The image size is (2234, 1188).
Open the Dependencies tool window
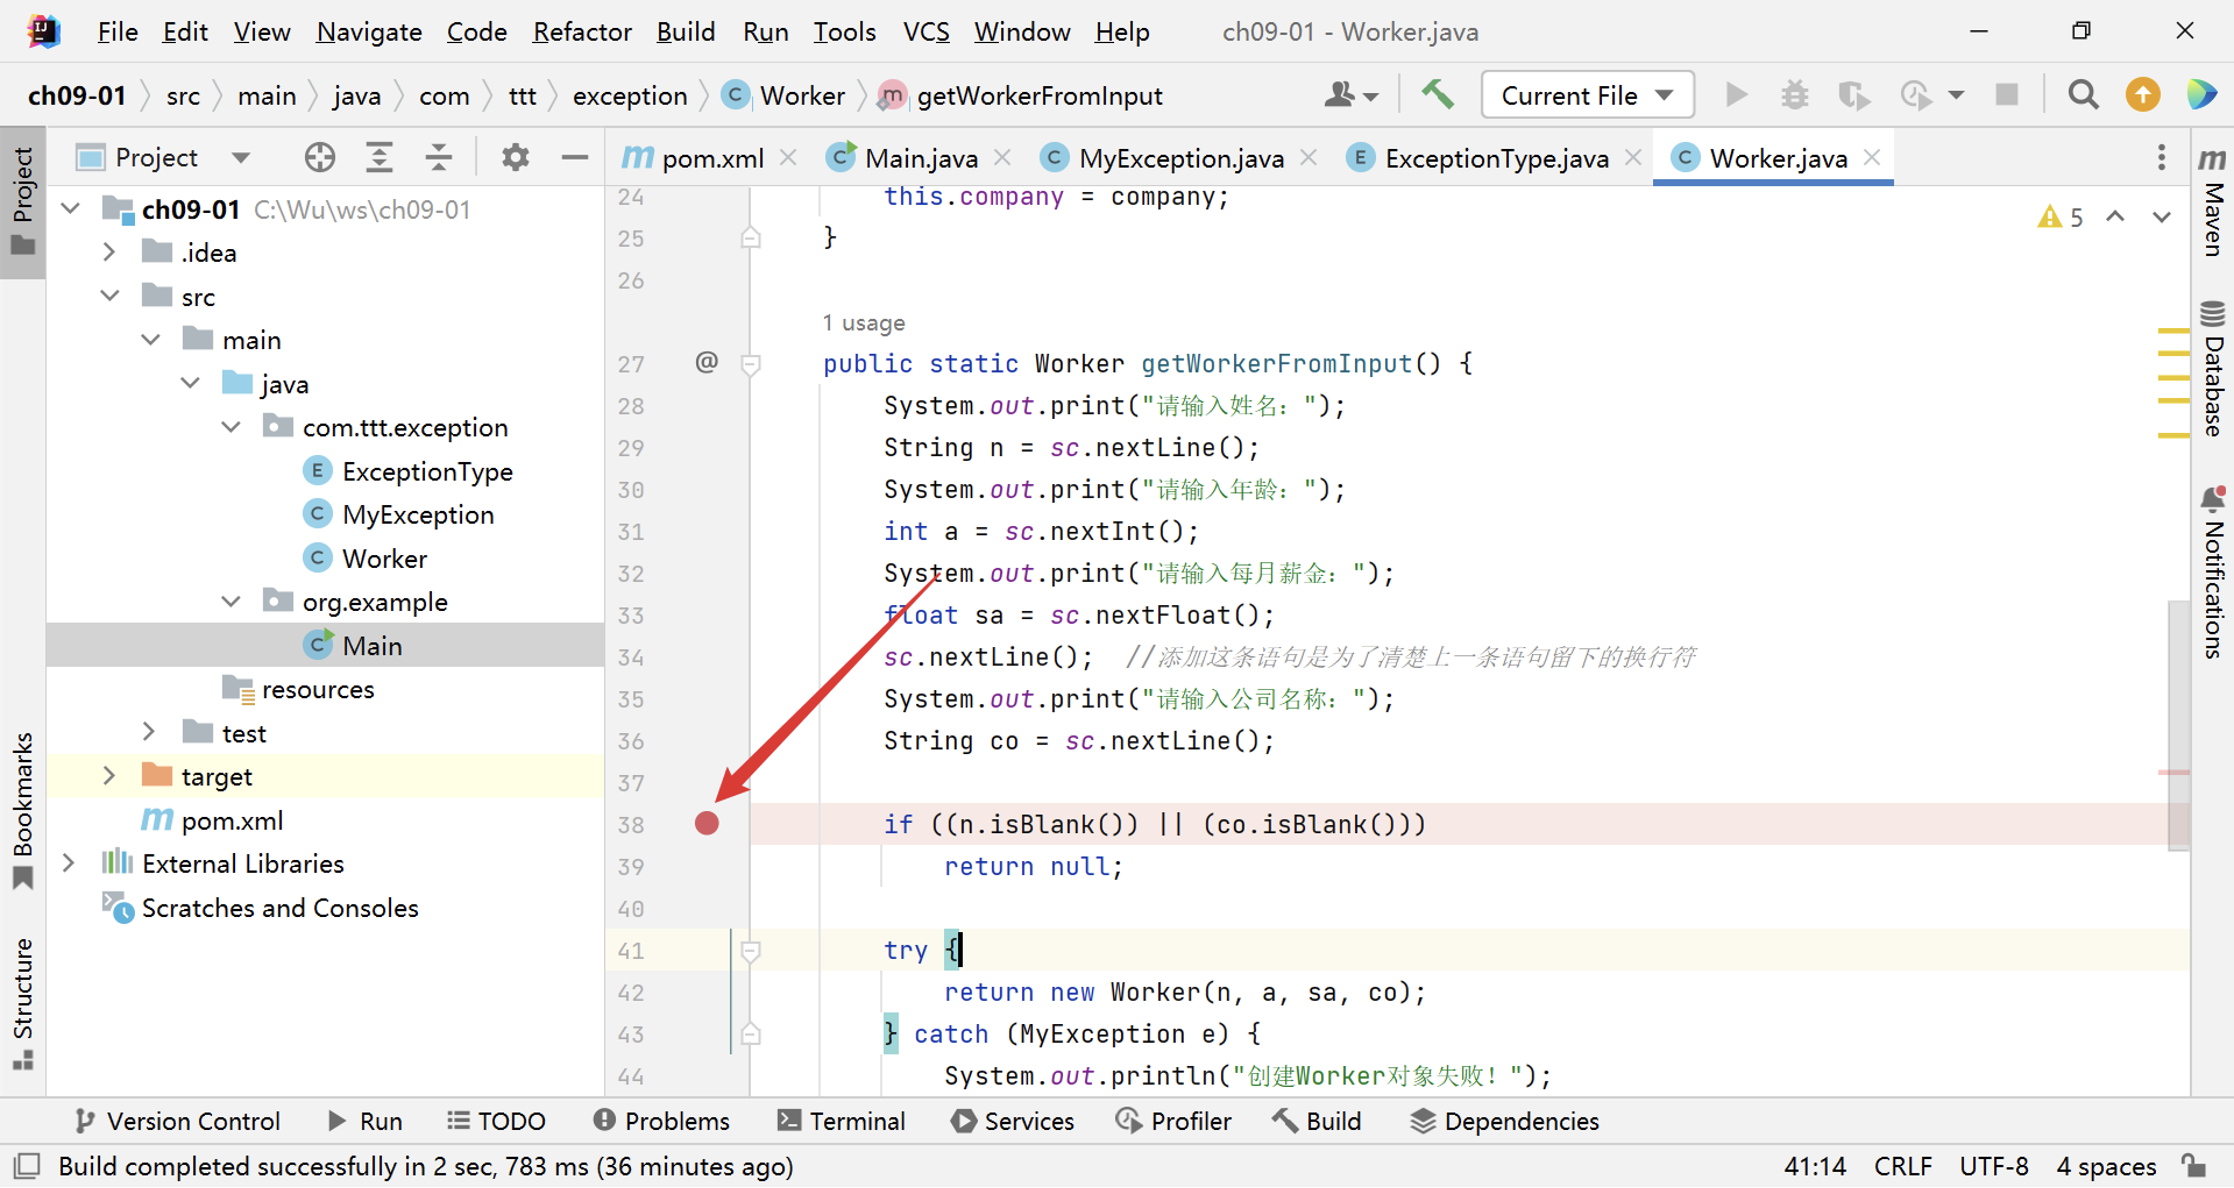1504,1121
